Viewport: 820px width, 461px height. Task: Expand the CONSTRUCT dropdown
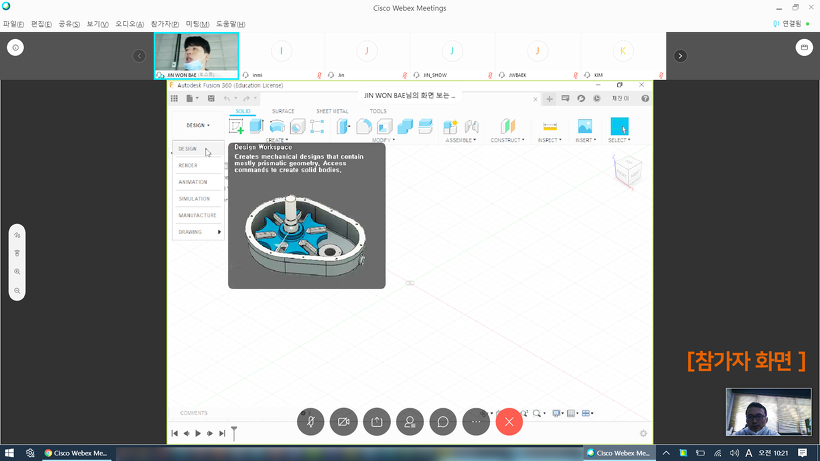pyautogui.click(x=507, y=140)
